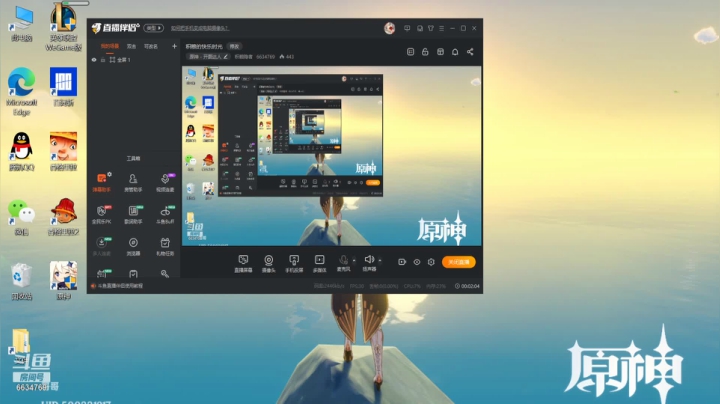Open stream settings gear in bottom bar
The height and width of the screenshot is (404, 720).
click(x=431, y=262)
